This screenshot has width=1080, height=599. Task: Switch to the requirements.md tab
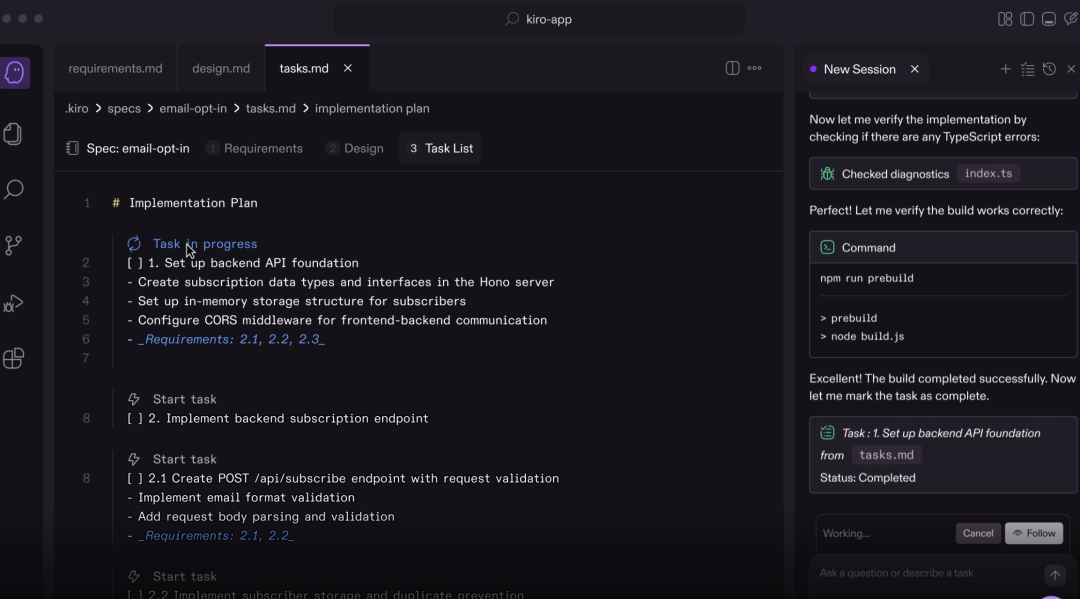click(x=115, y=68)
